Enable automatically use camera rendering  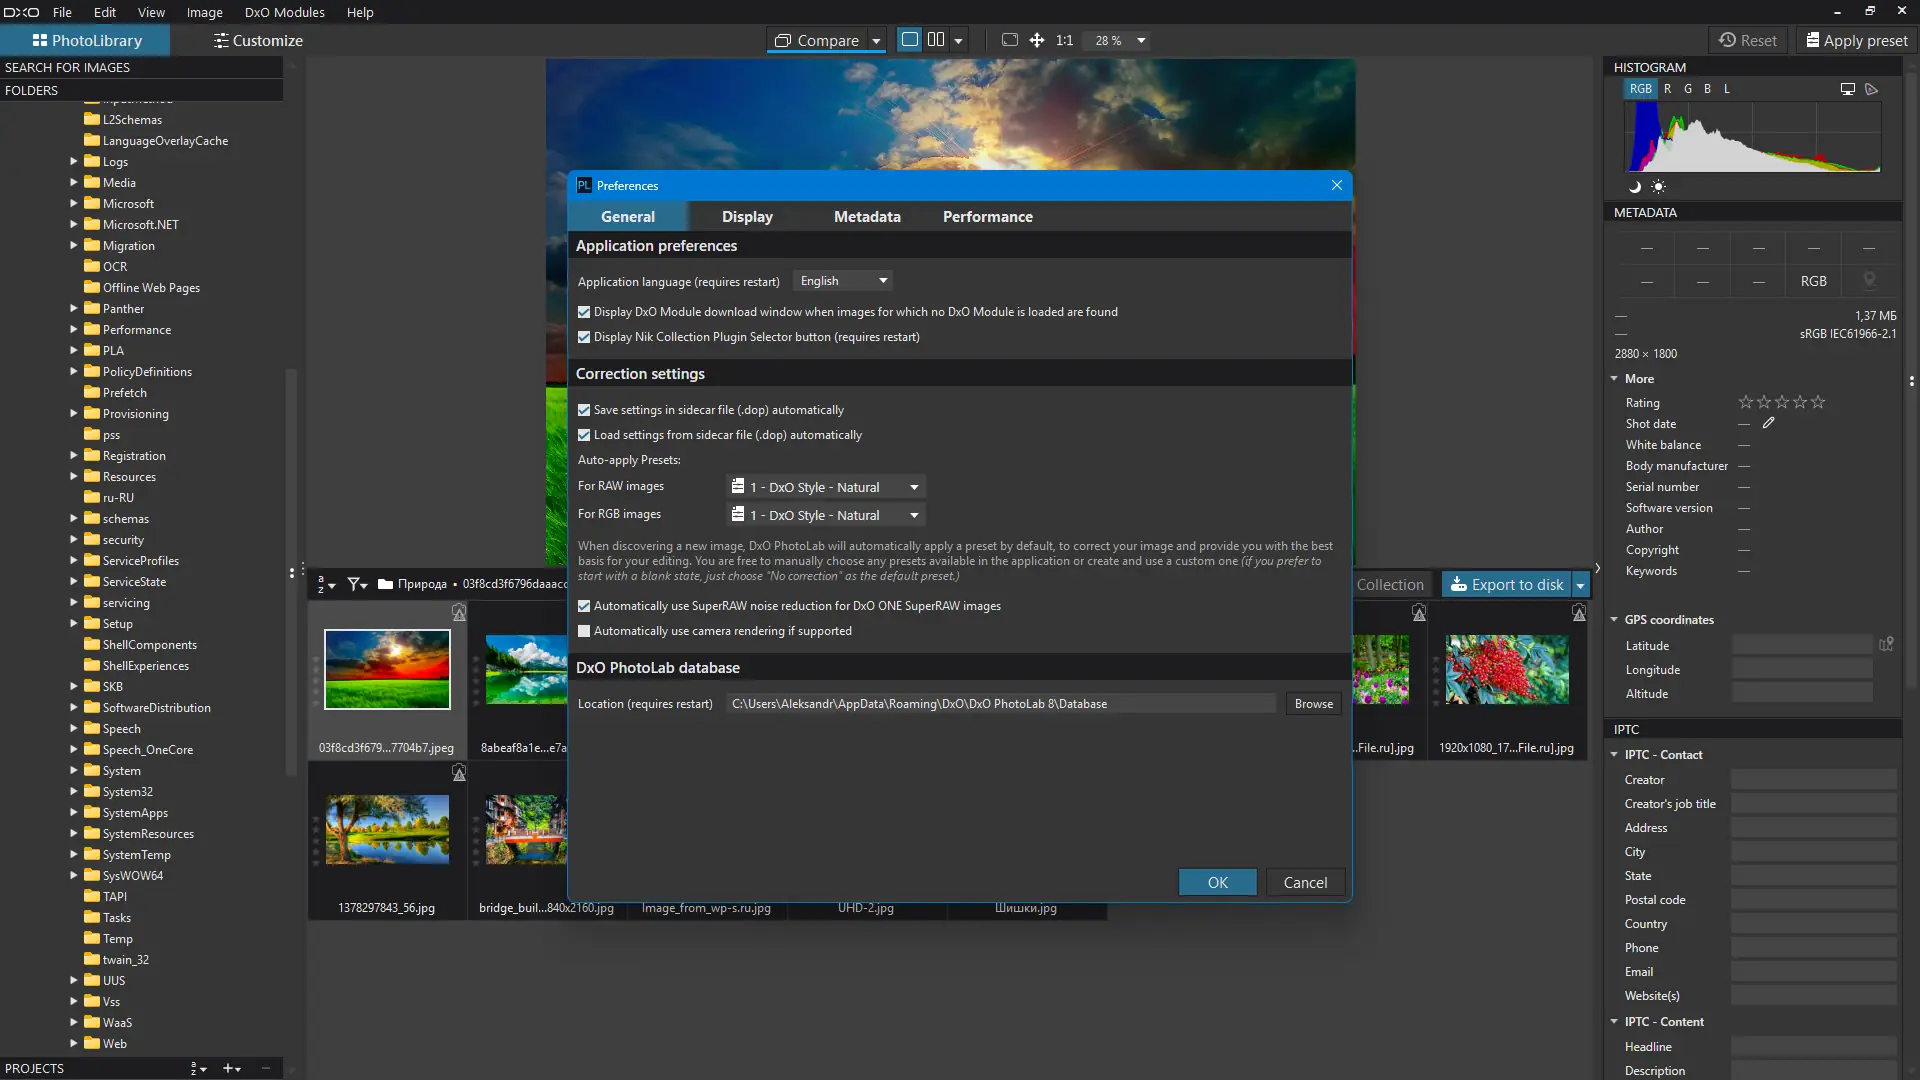coord(584,631)
